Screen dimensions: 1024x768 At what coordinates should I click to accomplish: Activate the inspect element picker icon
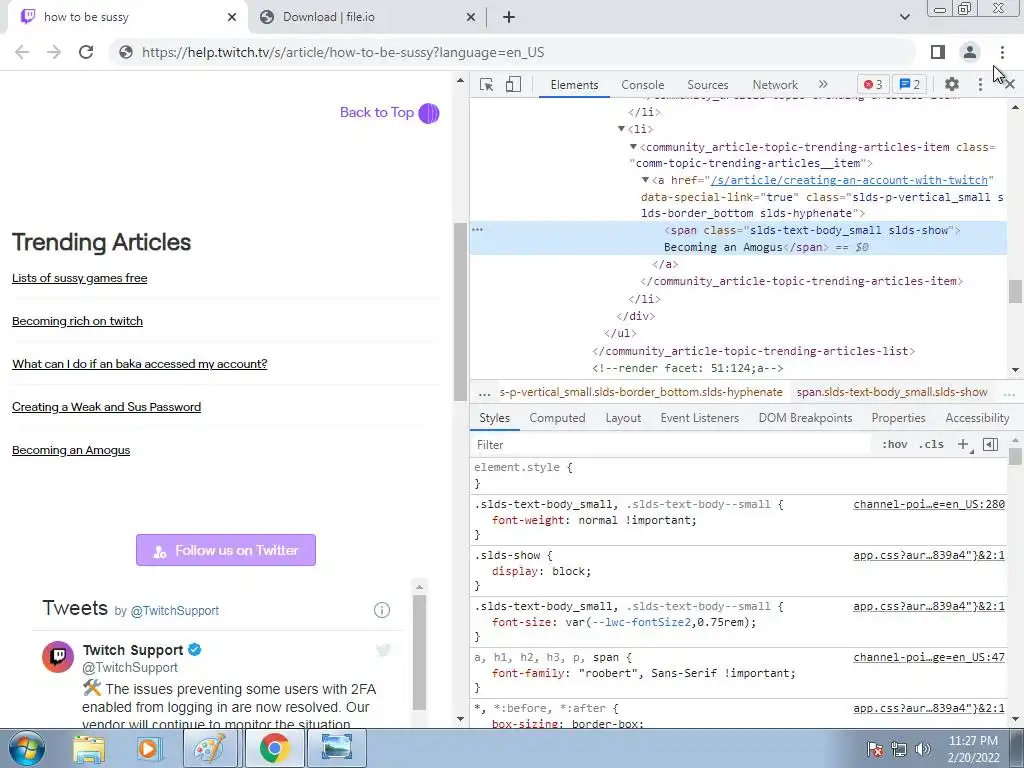[x=486, y=85]
